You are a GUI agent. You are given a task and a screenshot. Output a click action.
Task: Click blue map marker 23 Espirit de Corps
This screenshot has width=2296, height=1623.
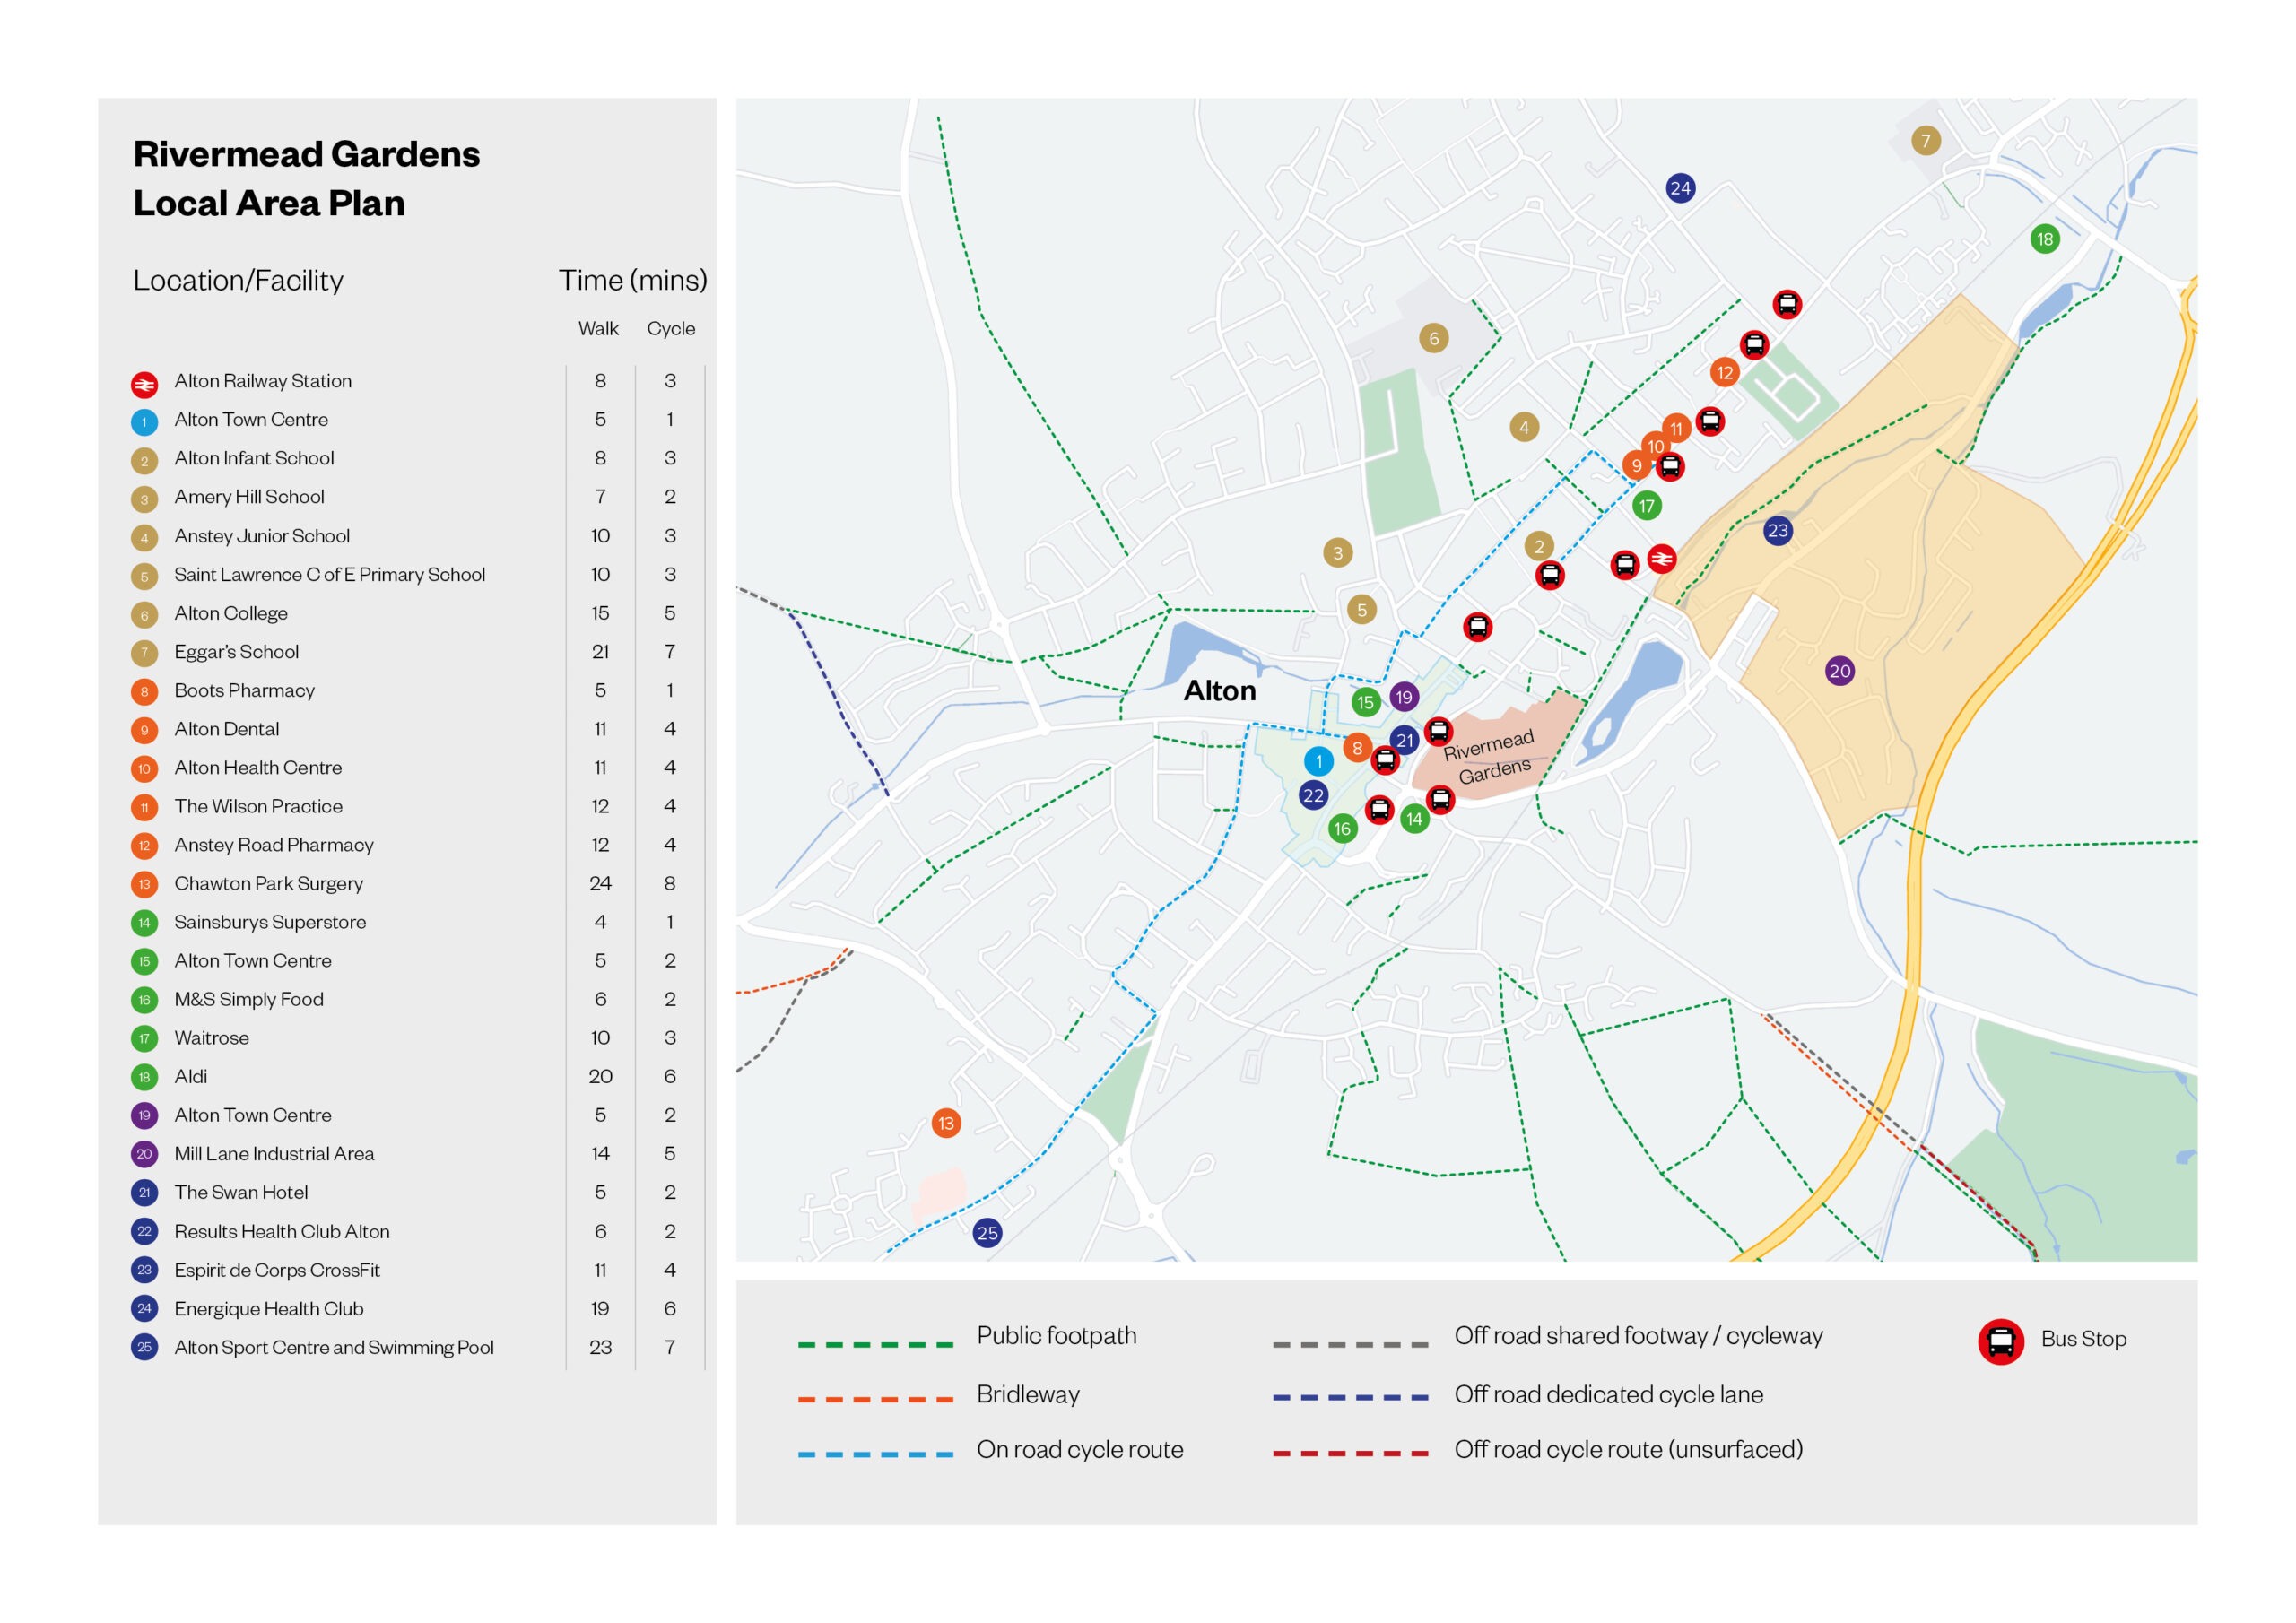[x=1777, y=531]
